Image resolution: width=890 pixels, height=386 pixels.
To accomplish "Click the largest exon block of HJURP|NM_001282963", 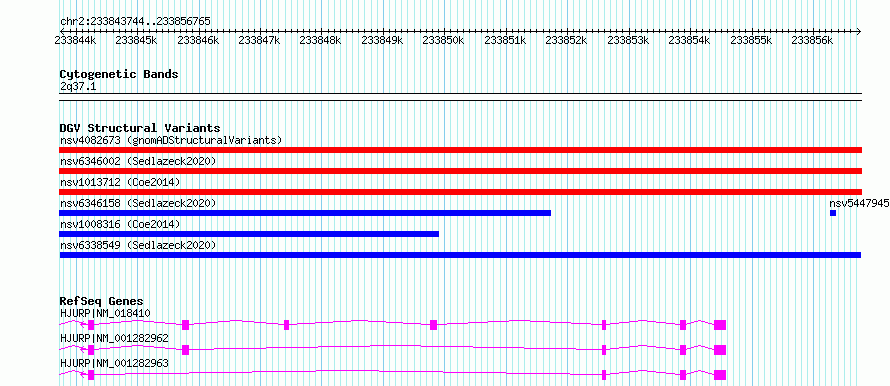I will pos(720,375).
